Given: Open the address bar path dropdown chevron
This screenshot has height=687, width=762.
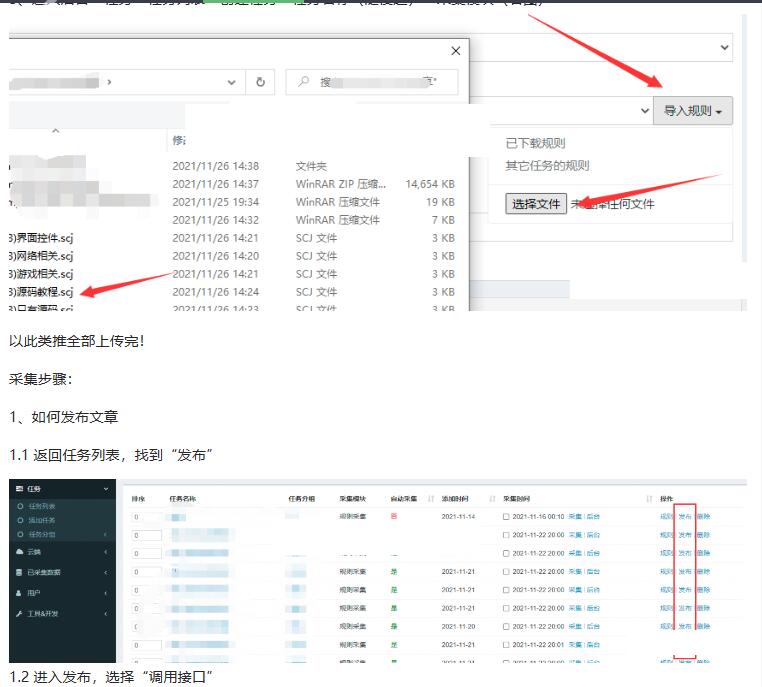Looking at the screenshot, I should coord(231,82).
